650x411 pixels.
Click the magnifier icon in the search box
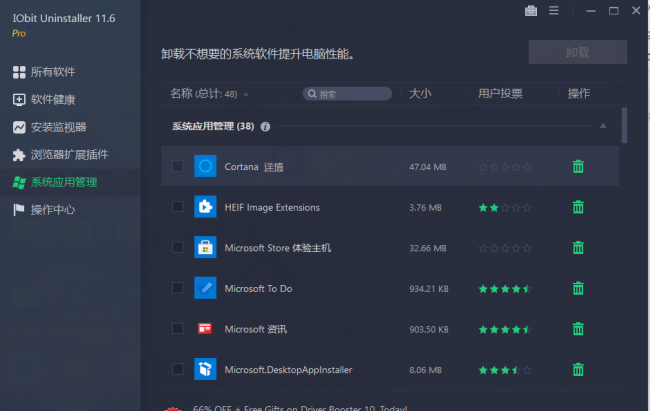click(312, 94)
